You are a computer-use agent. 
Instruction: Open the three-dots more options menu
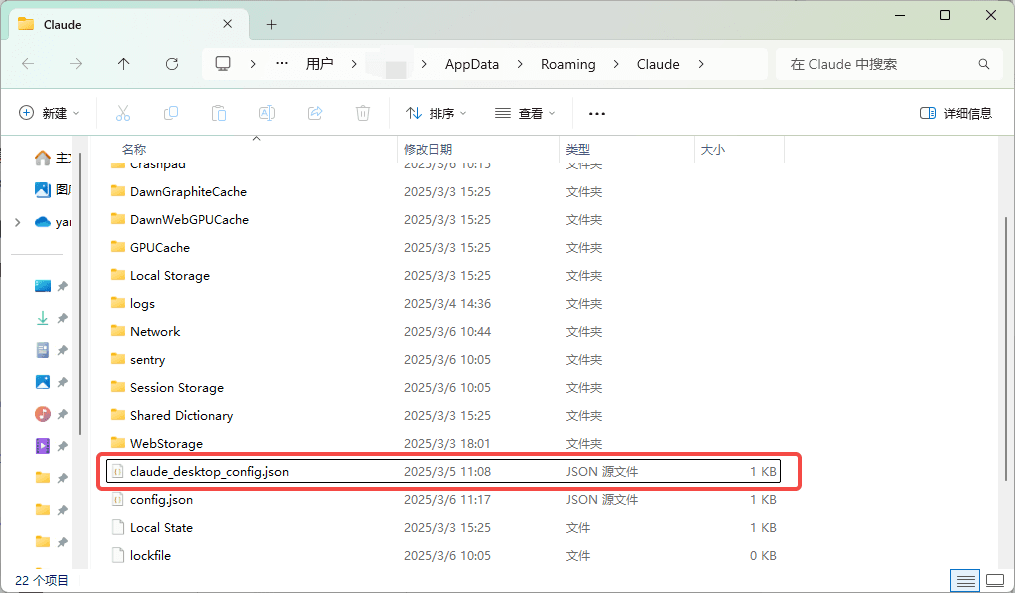pos(597,113)
